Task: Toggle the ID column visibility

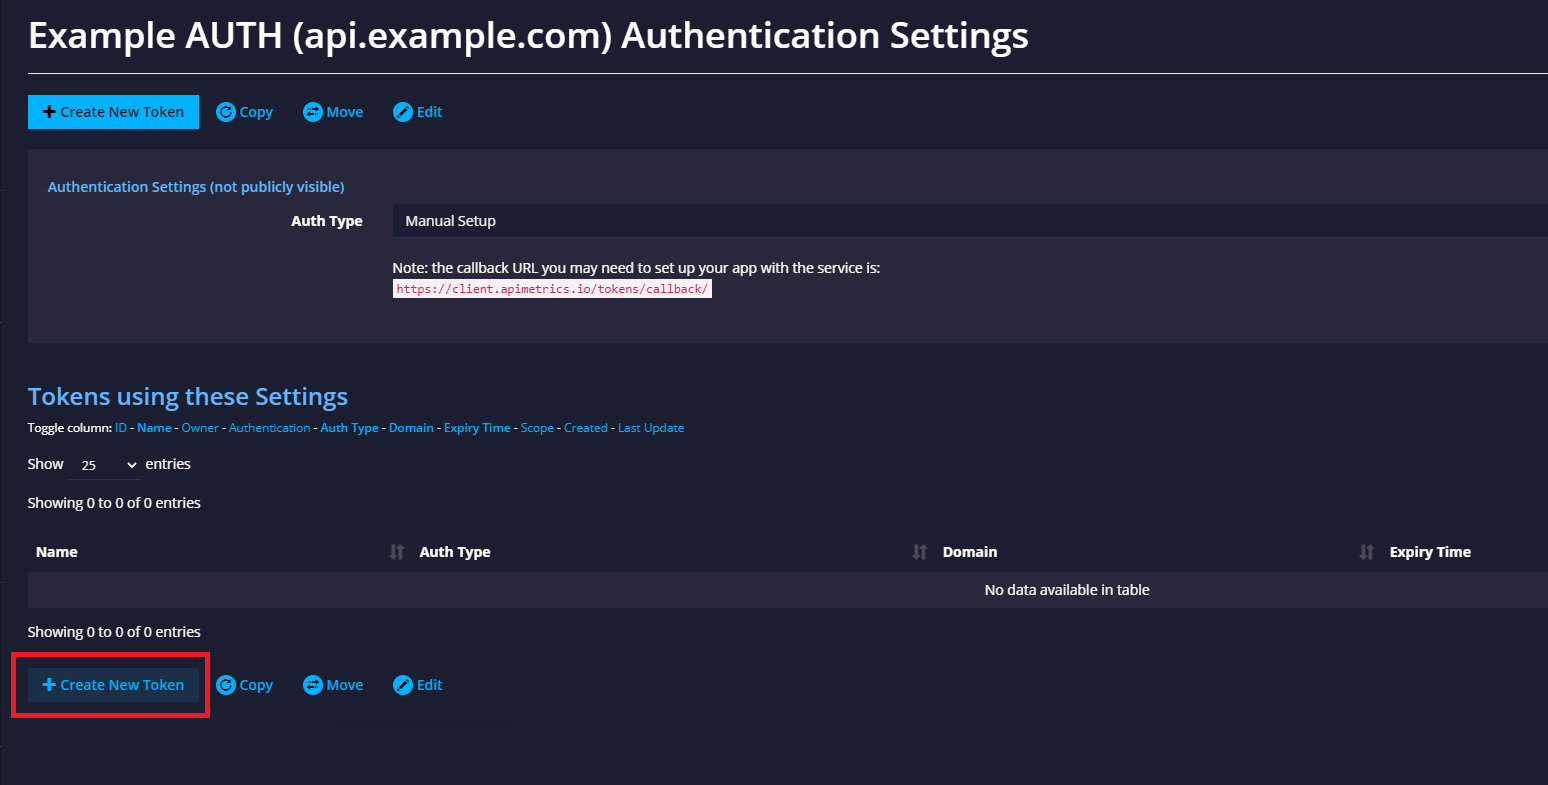Action: tap(121, 428)
